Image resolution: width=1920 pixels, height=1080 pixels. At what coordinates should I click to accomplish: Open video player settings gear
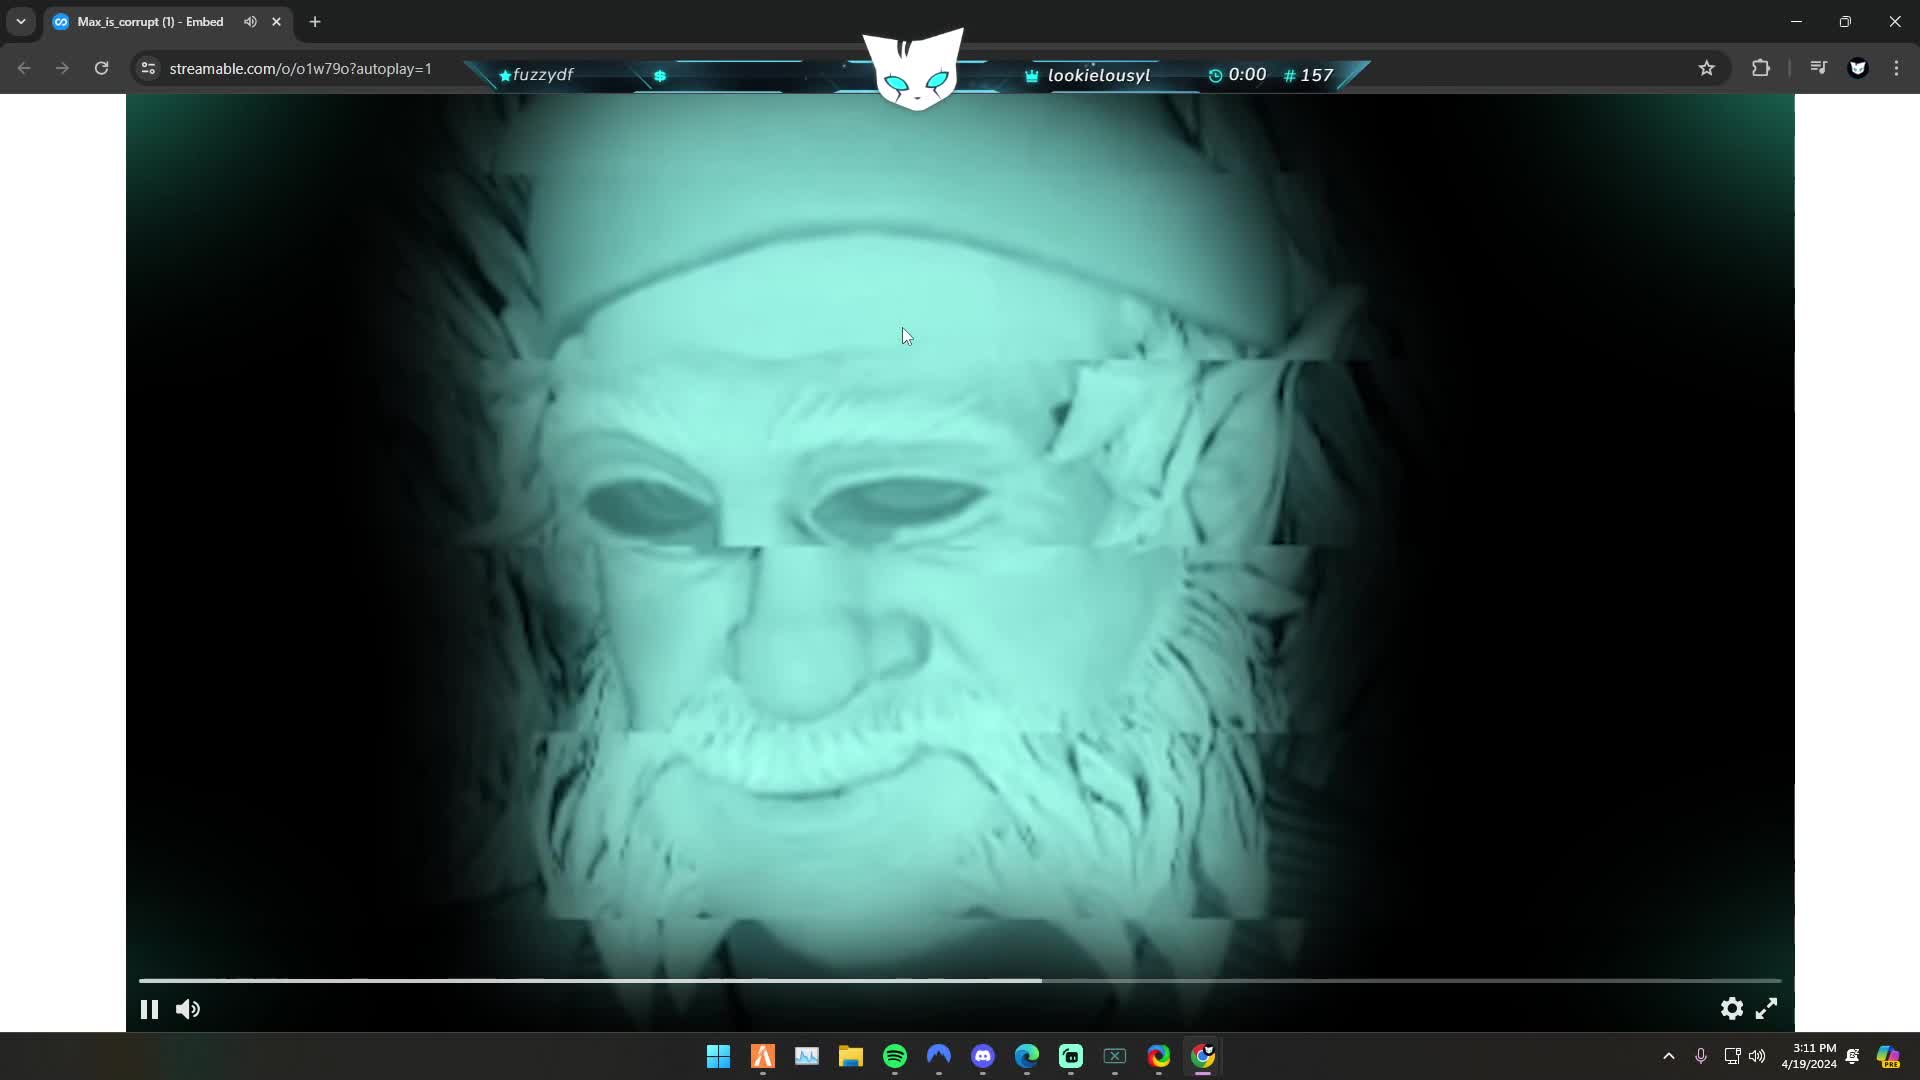pyautogui.click(x=1732, y=1008)
